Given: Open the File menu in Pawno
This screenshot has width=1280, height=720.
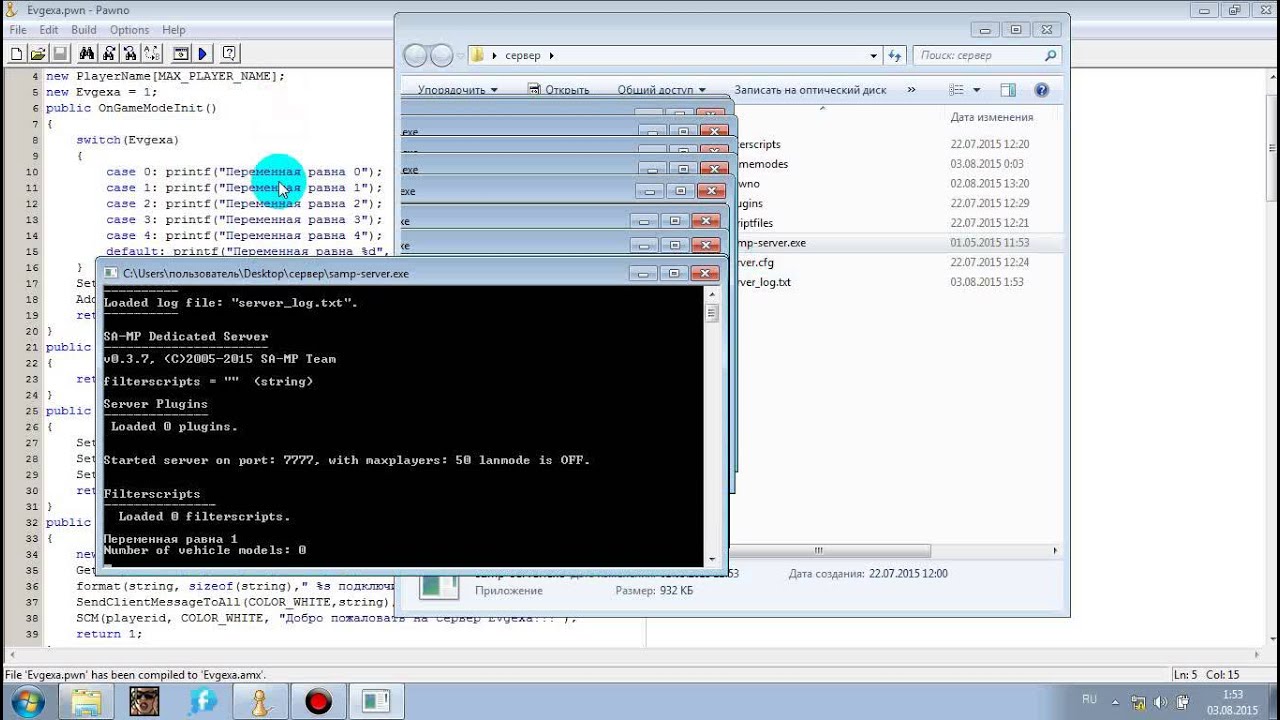Looking at the screenshot, I should pyautogui.click(x=18, y=30).
